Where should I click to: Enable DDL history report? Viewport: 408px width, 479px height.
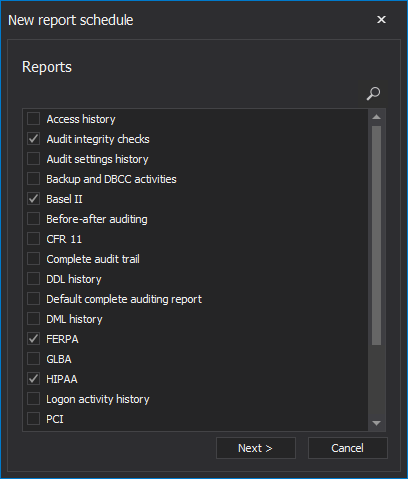33,279
